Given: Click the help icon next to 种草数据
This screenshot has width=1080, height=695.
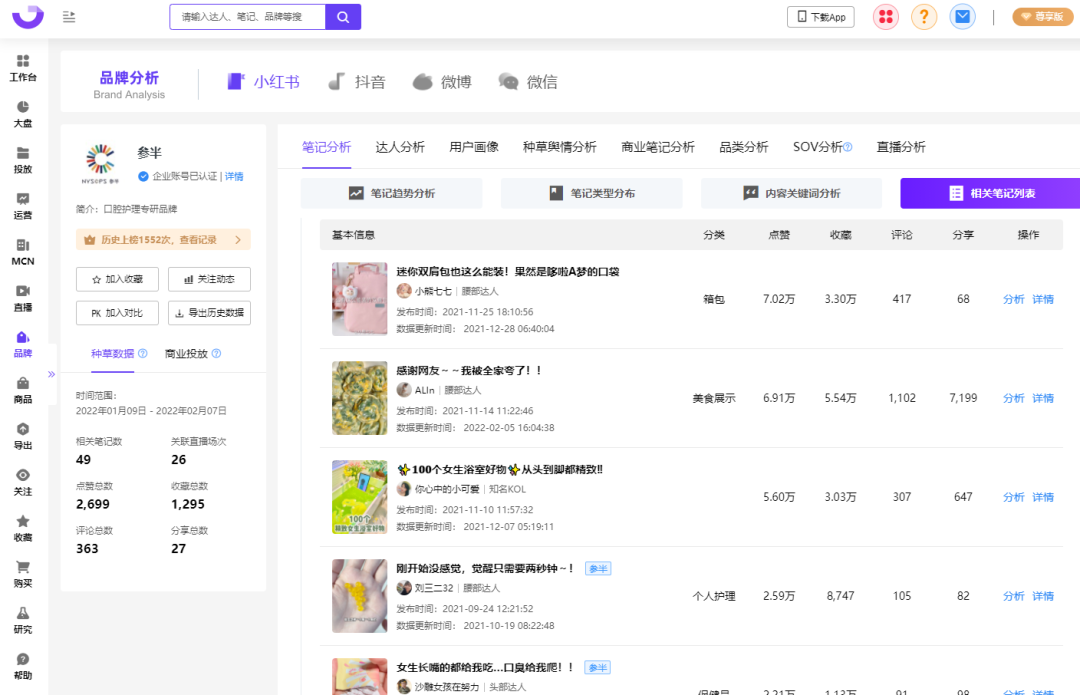Looking at the screenshot, I should 143,353.
